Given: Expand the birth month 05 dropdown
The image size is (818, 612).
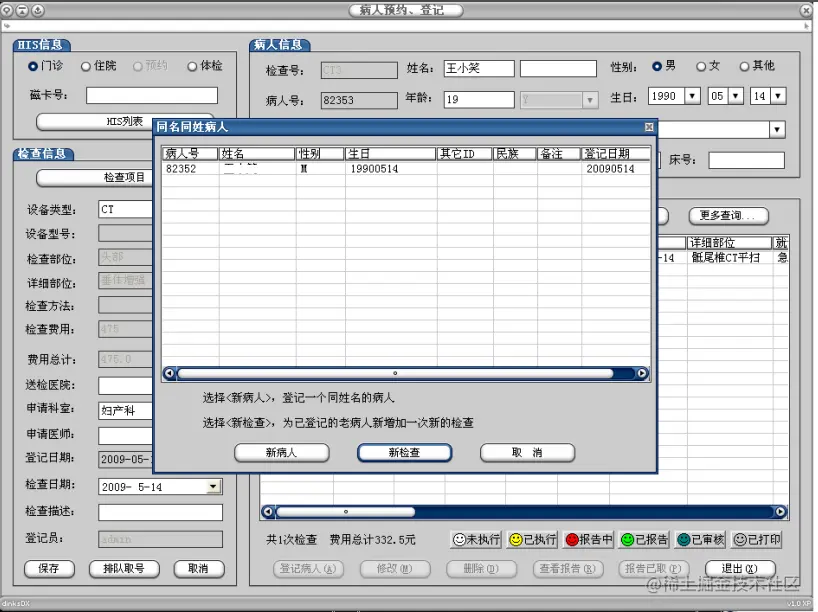Looking at the screenshot, I should (x=733, y=95).
